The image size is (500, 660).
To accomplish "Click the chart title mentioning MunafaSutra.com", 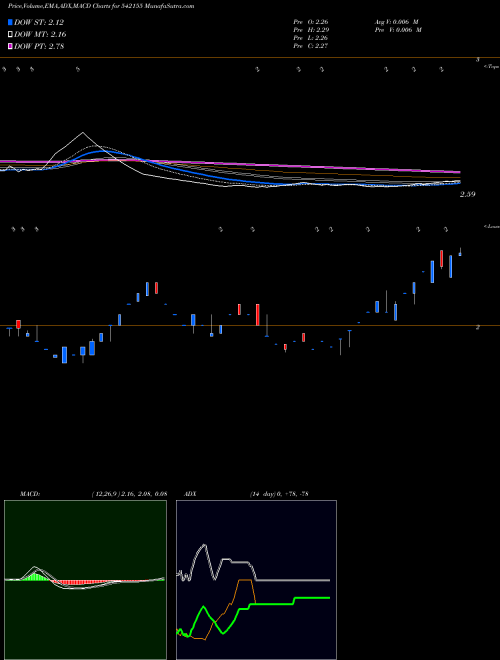I will click(x=101, y=6).
